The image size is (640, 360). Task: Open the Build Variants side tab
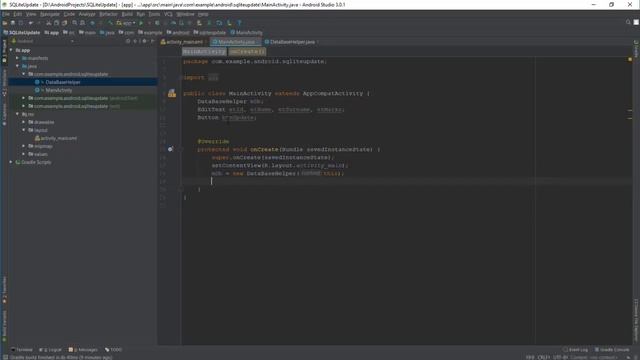[x=4, y=326]
